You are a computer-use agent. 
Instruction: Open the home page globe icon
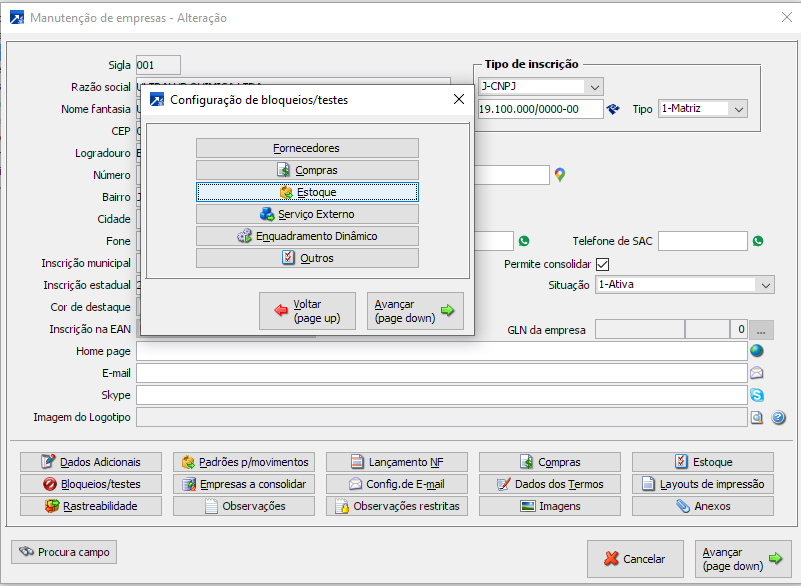point(757,351)
